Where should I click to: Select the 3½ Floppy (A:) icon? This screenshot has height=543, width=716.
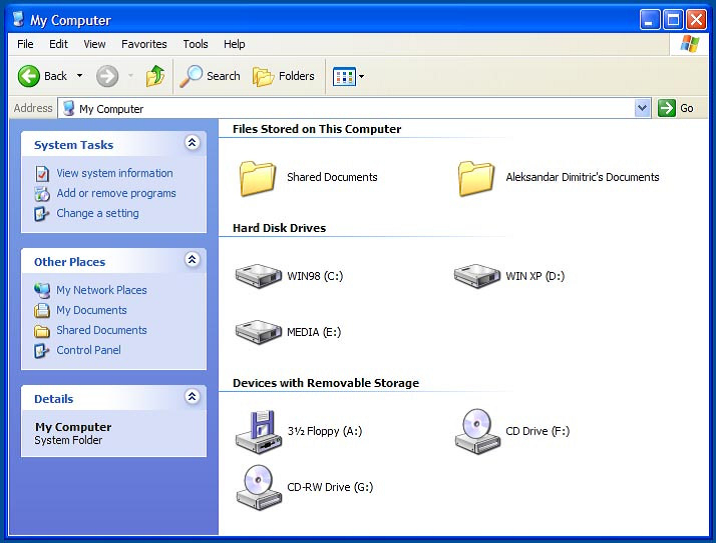coord(258,432)
